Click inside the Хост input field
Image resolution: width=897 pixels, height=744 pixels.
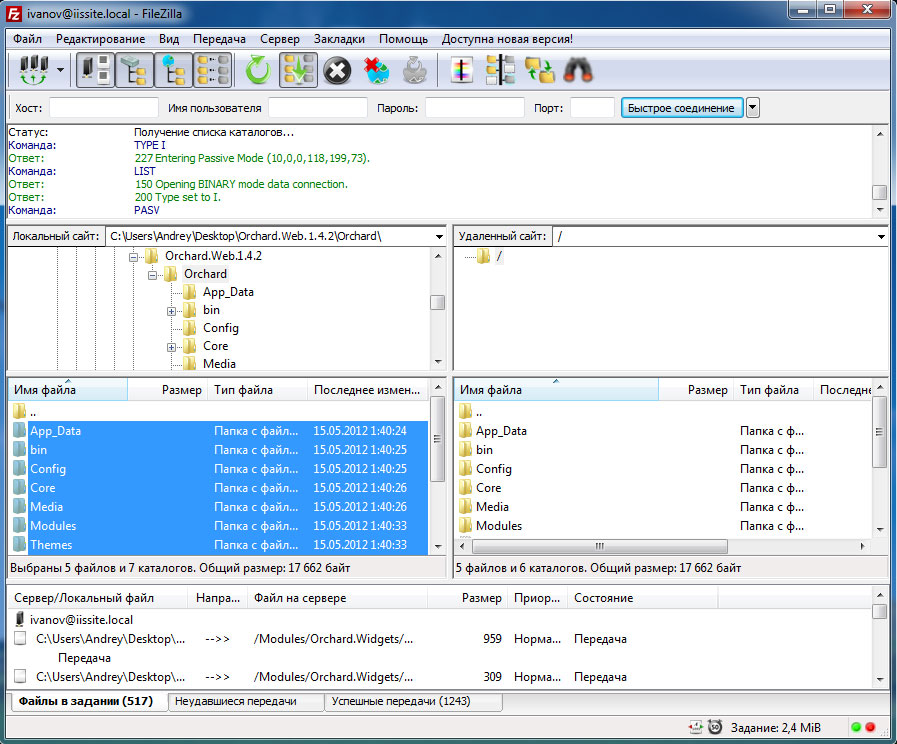[104, 108]
